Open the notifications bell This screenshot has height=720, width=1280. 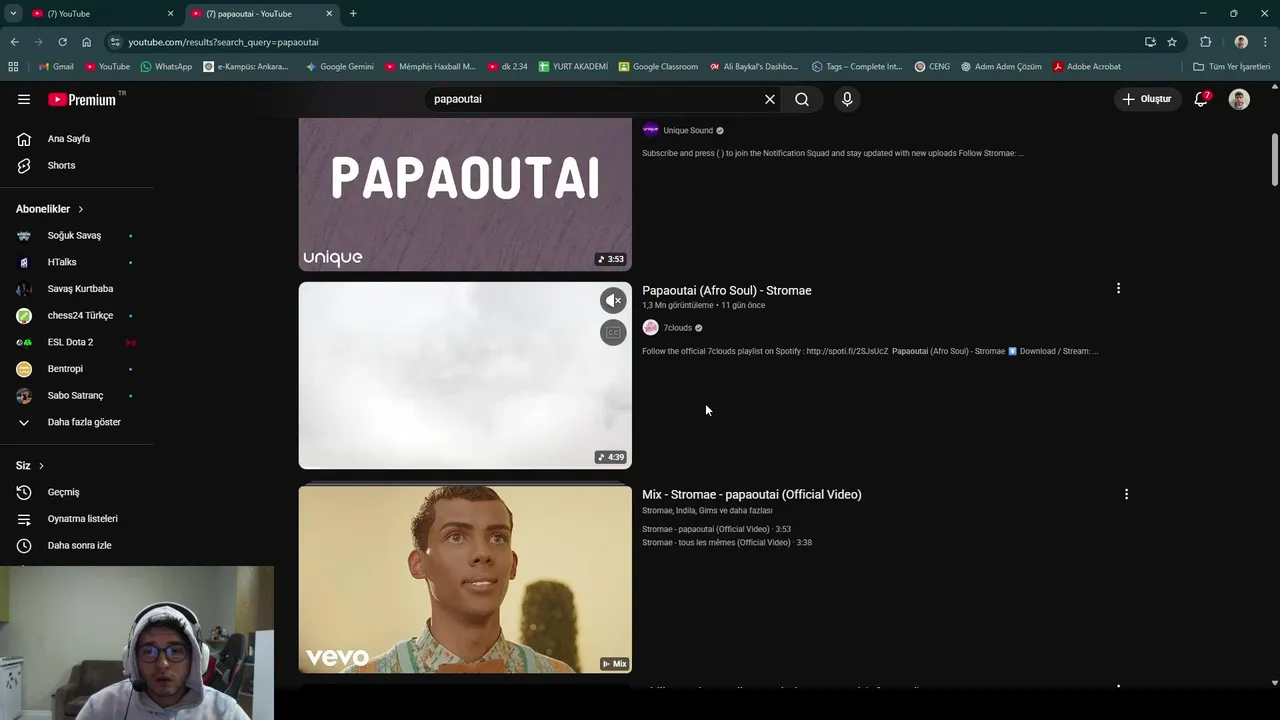(x=1201, y=99)
